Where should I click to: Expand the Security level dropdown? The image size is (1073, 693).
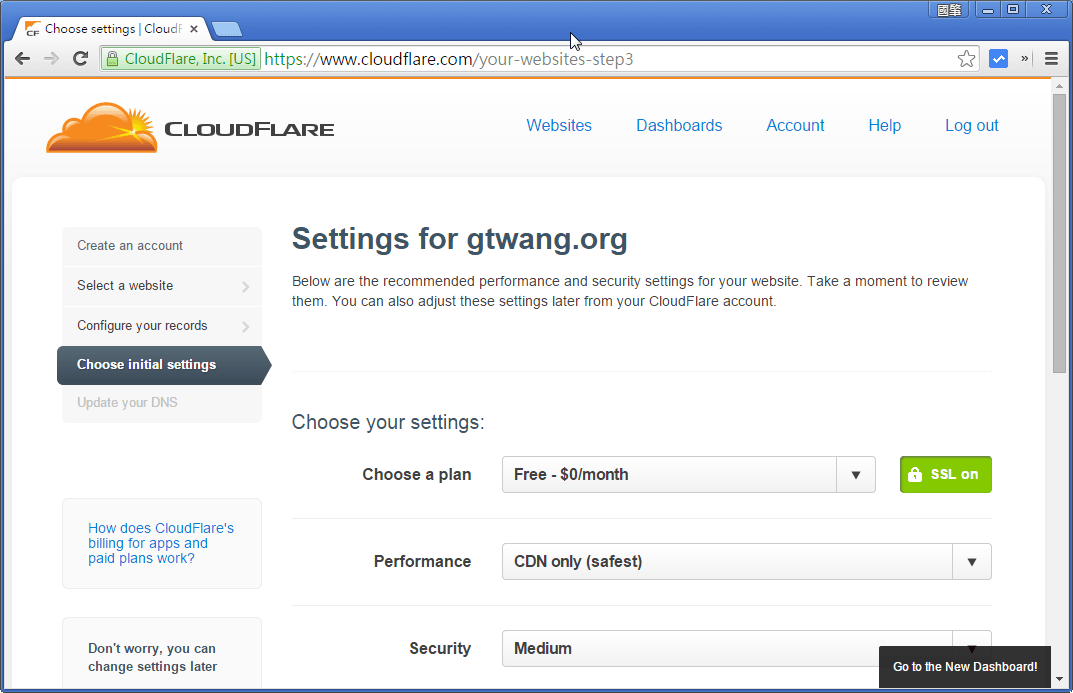click(971, 648)
